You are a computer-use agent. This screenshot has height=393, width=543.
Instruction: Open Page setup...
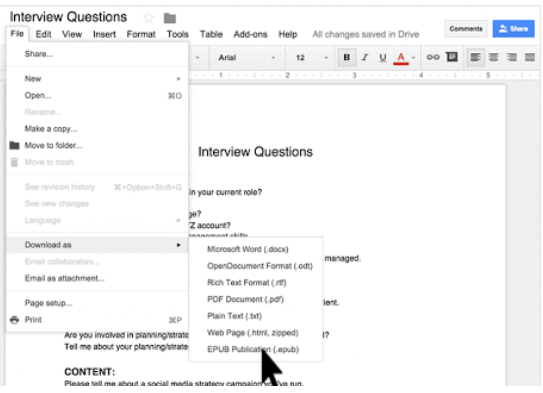coord(97,303)
